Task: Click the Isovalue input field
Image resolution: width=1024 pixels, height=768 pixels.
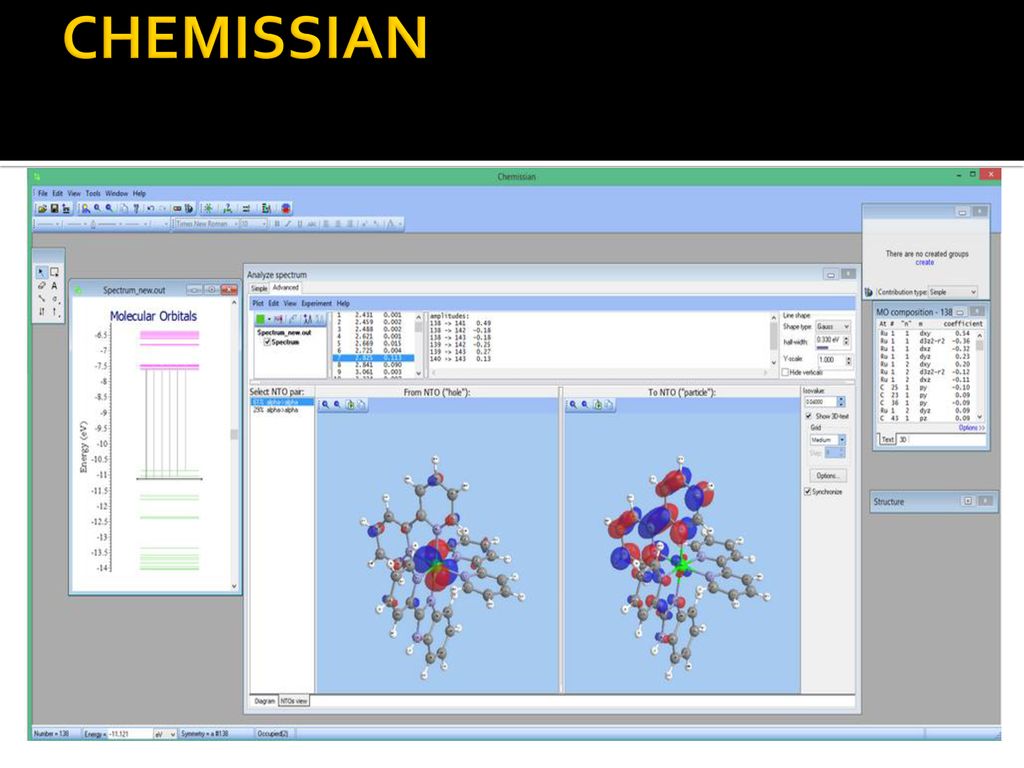Action: pos(820,402)
